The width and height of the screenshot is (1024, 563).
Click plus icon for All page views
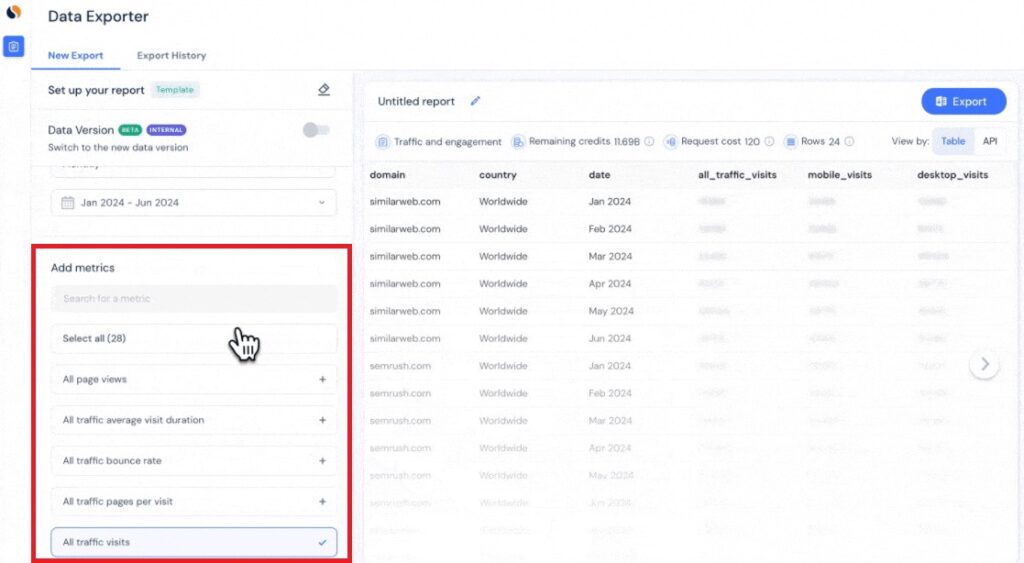click(x=323, y=379)
